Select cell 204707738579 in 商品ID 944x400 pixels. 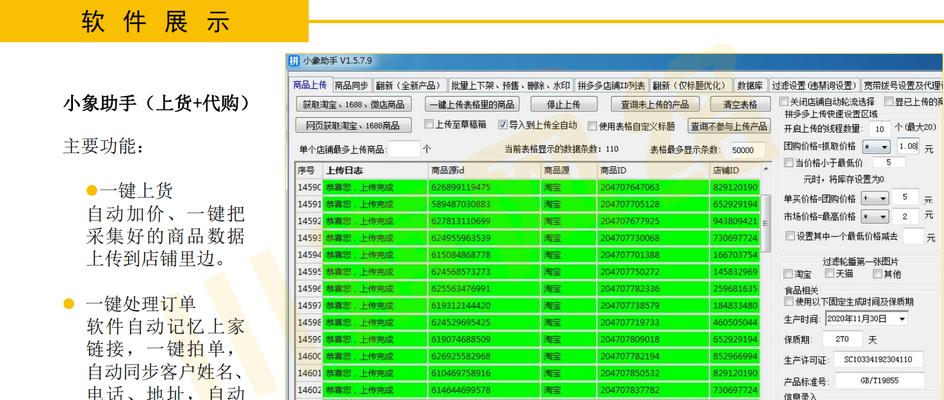point(653,305)
